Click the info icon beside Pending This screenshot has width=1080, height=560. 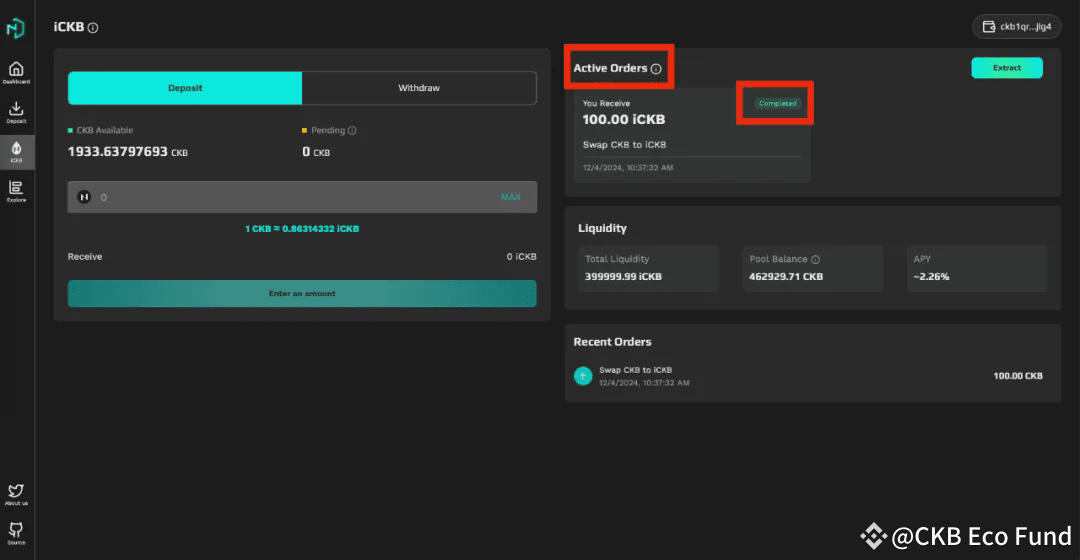[x=352, y=131]
